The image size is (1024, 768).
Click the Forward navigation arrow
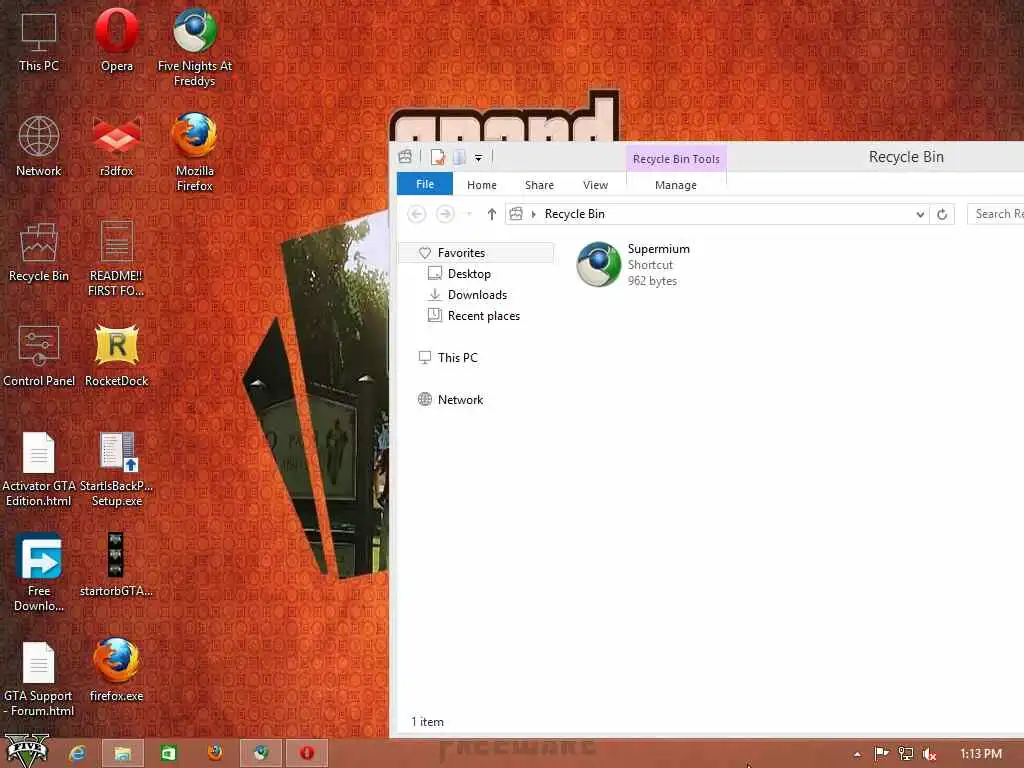[445, 214]
